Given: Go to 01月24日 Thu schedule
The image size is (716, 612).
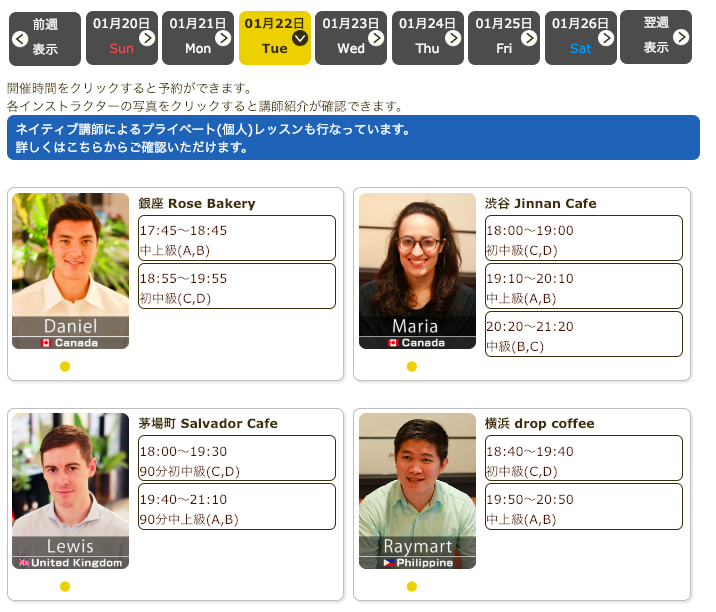Looking at the screenshot, I should (x=427, y=38).
